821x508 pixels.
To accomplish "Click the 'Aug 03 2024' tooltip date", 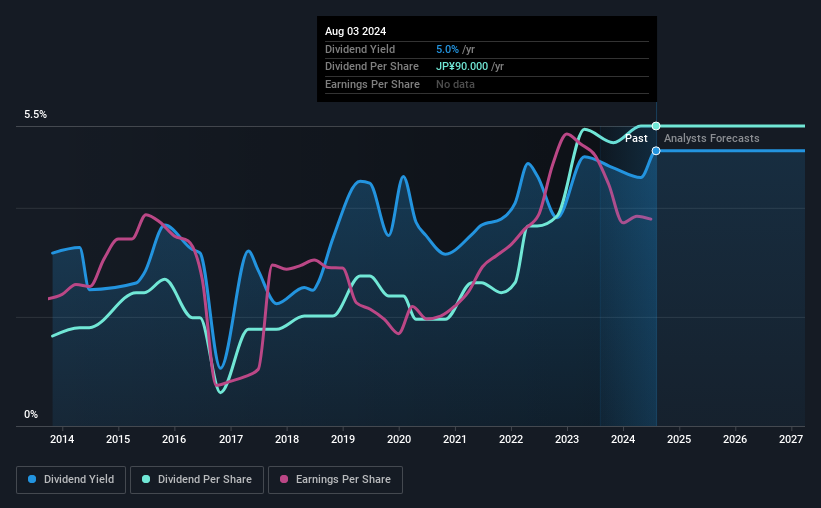I will click(356, 31).
